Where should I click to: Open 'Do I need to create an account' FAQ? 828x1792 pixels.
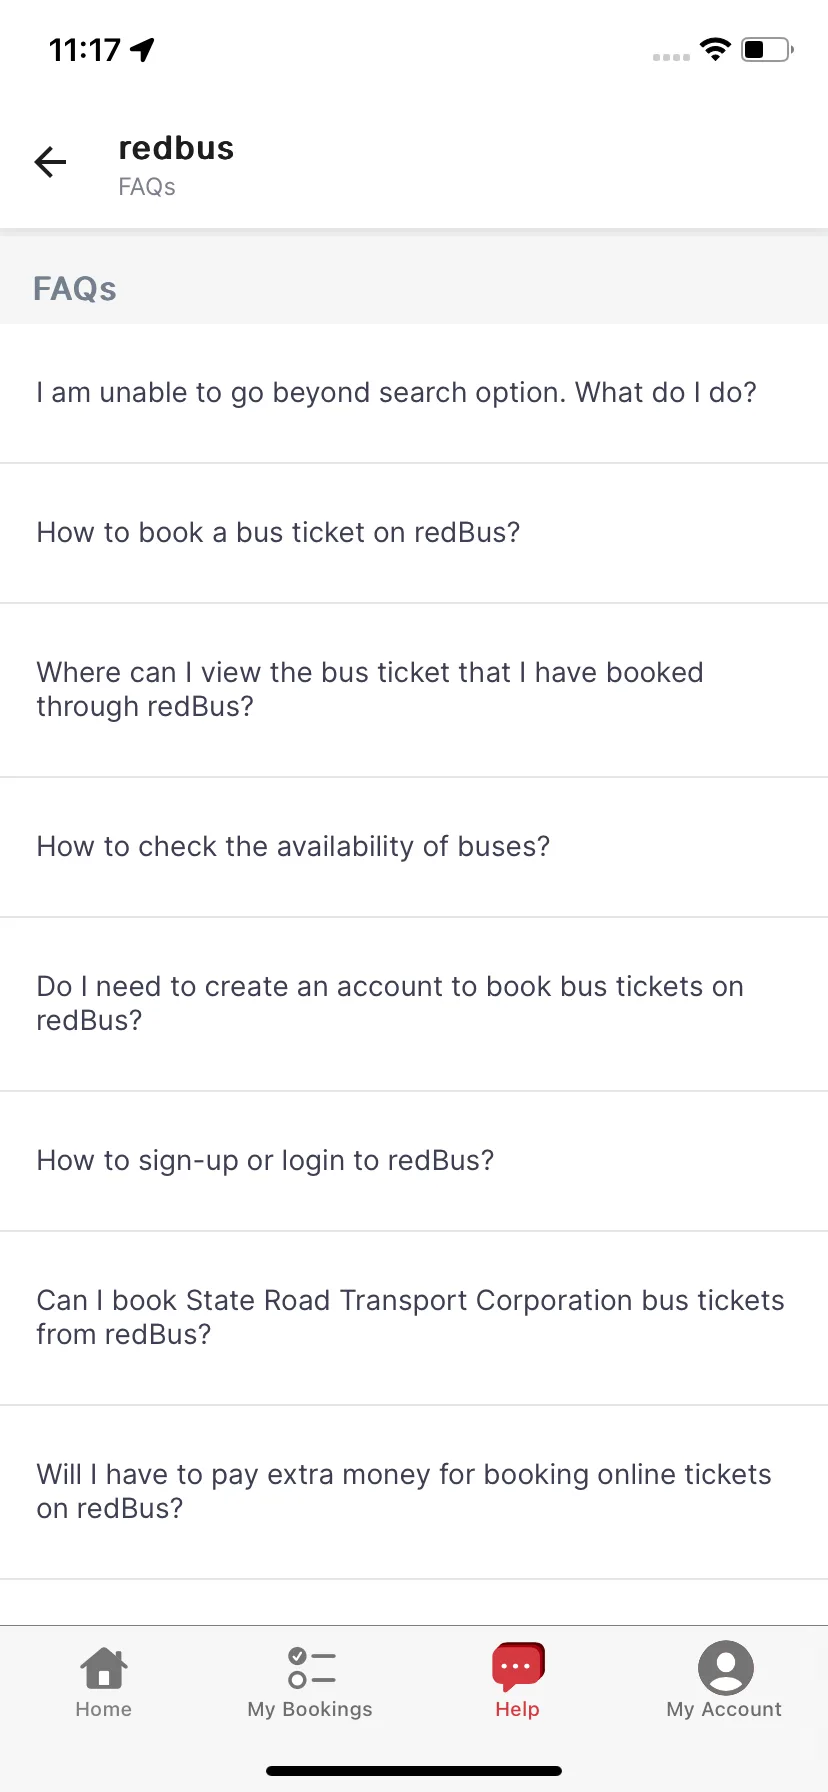[414, 1004]
